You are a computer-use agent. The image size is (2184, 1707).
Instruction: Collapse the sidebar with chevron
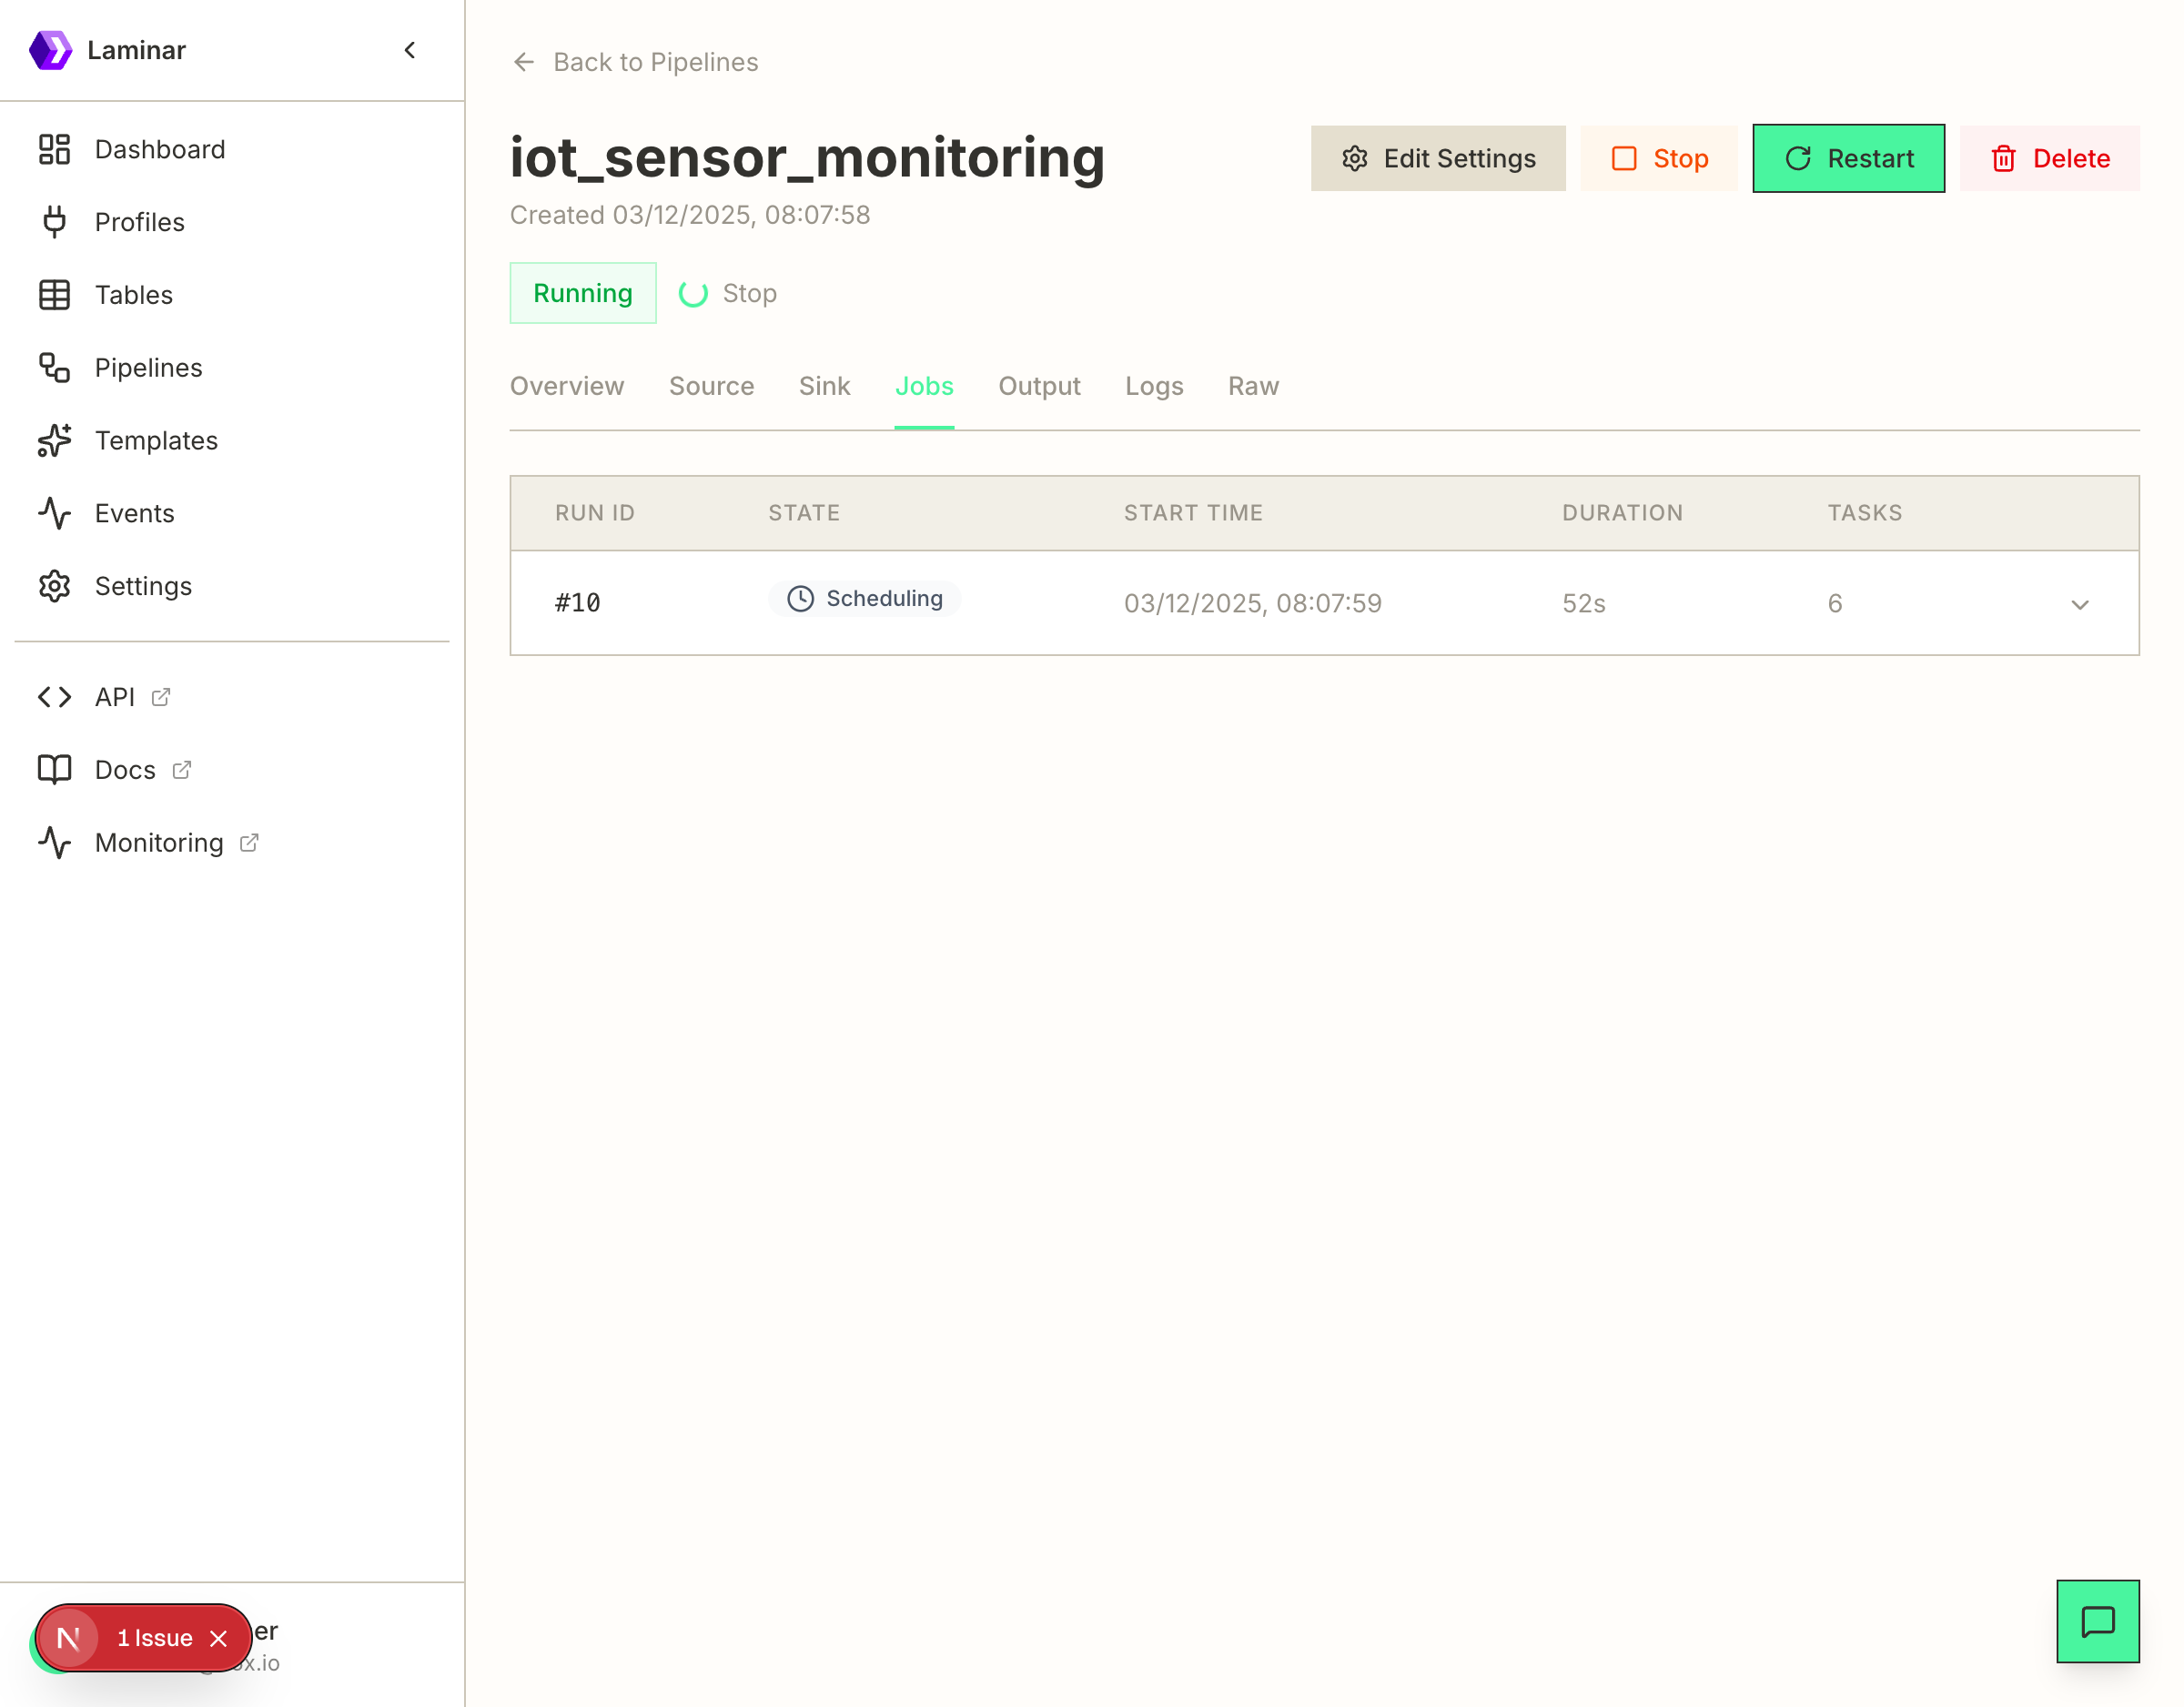click(409, 50)
